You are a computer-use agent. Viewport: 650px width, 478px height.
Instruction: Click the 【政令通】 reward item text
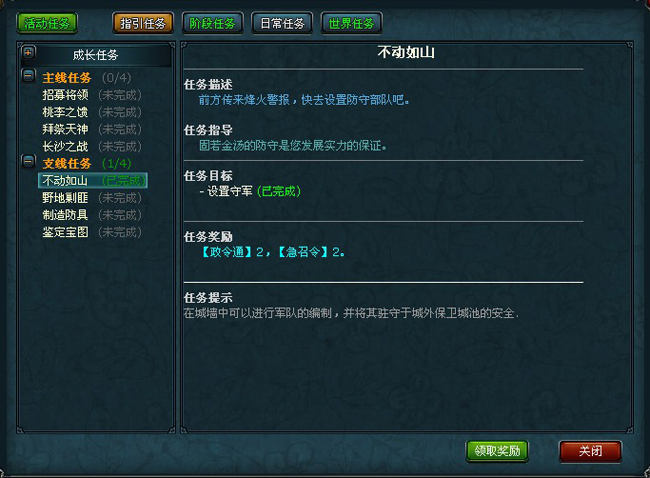[x=226, y=252]
